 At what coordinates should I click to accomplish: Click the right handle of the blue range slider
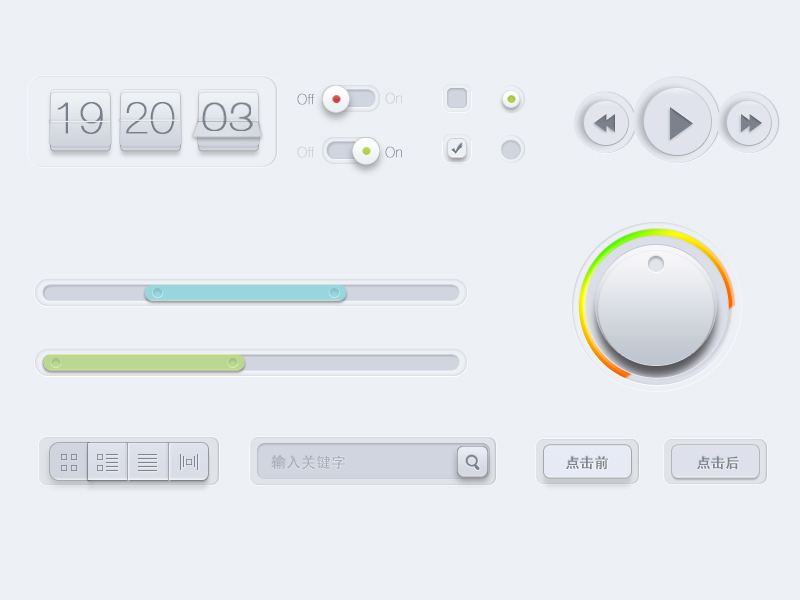tap(334, 292)
